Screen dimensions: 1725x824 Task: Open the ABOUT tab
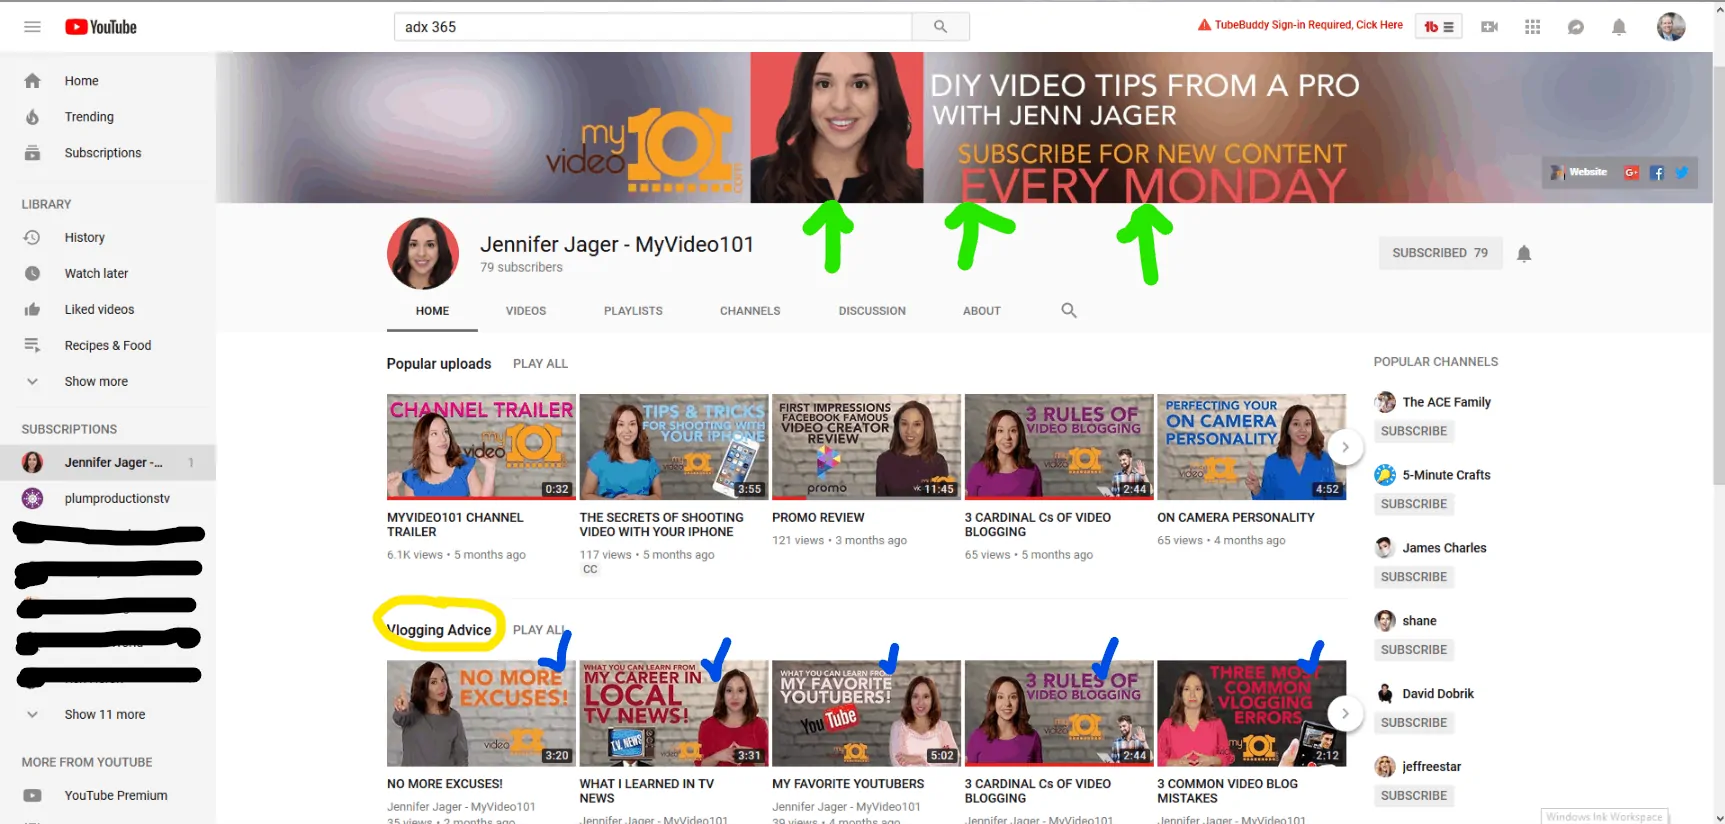click(981, 311)
